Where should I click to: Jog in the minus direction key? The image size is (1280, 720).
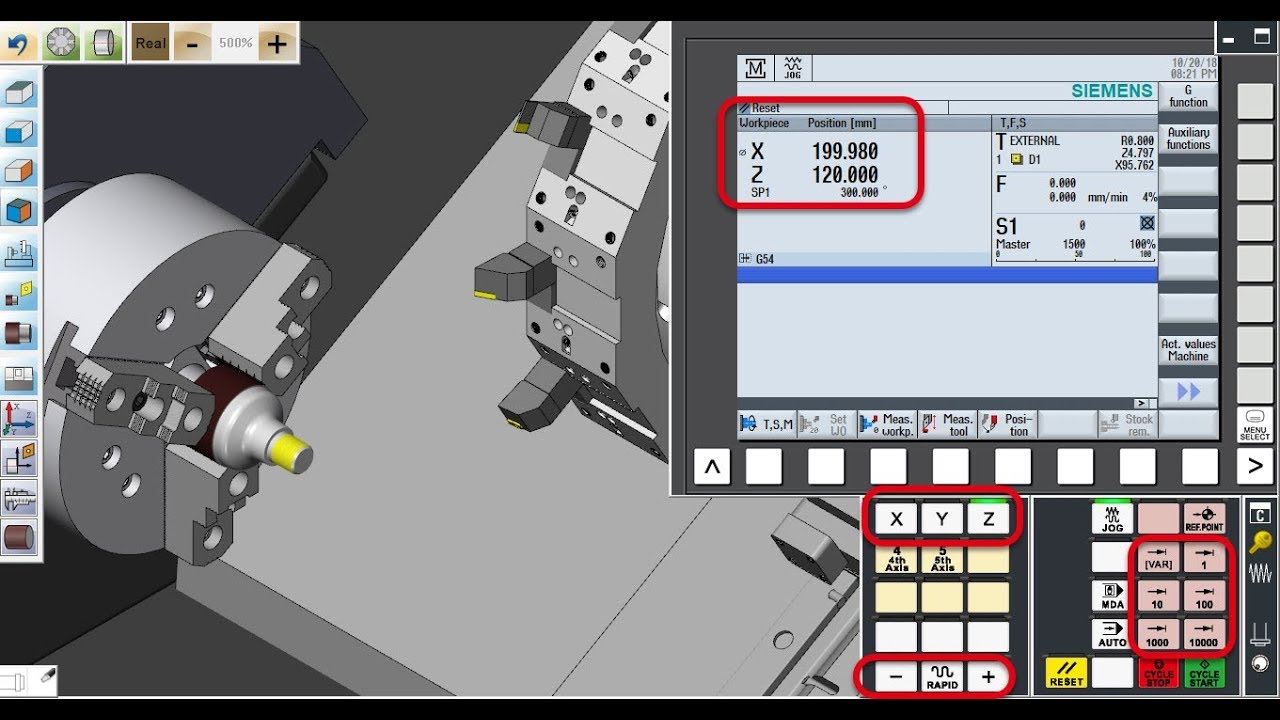pyautogui.click(x=896, y=677)
